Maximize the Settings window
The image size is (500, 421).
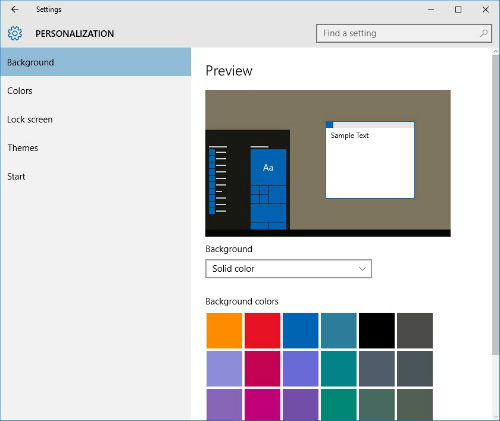pos(458,10)
